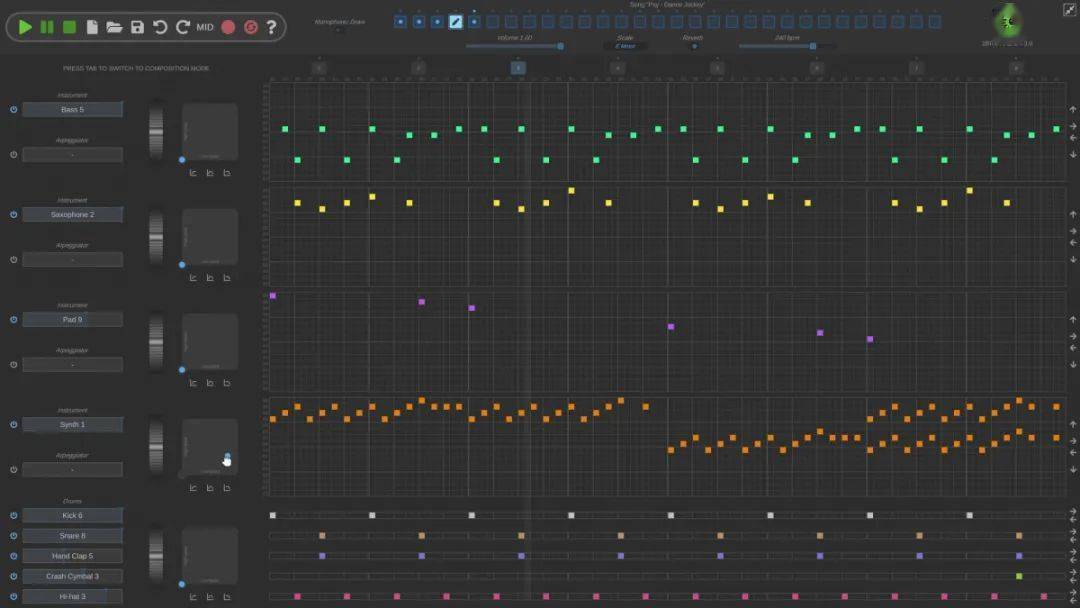The height and width of the screenshot is (608, 1080).
Task: Stop playback with the green square
Action: [70, 27]
